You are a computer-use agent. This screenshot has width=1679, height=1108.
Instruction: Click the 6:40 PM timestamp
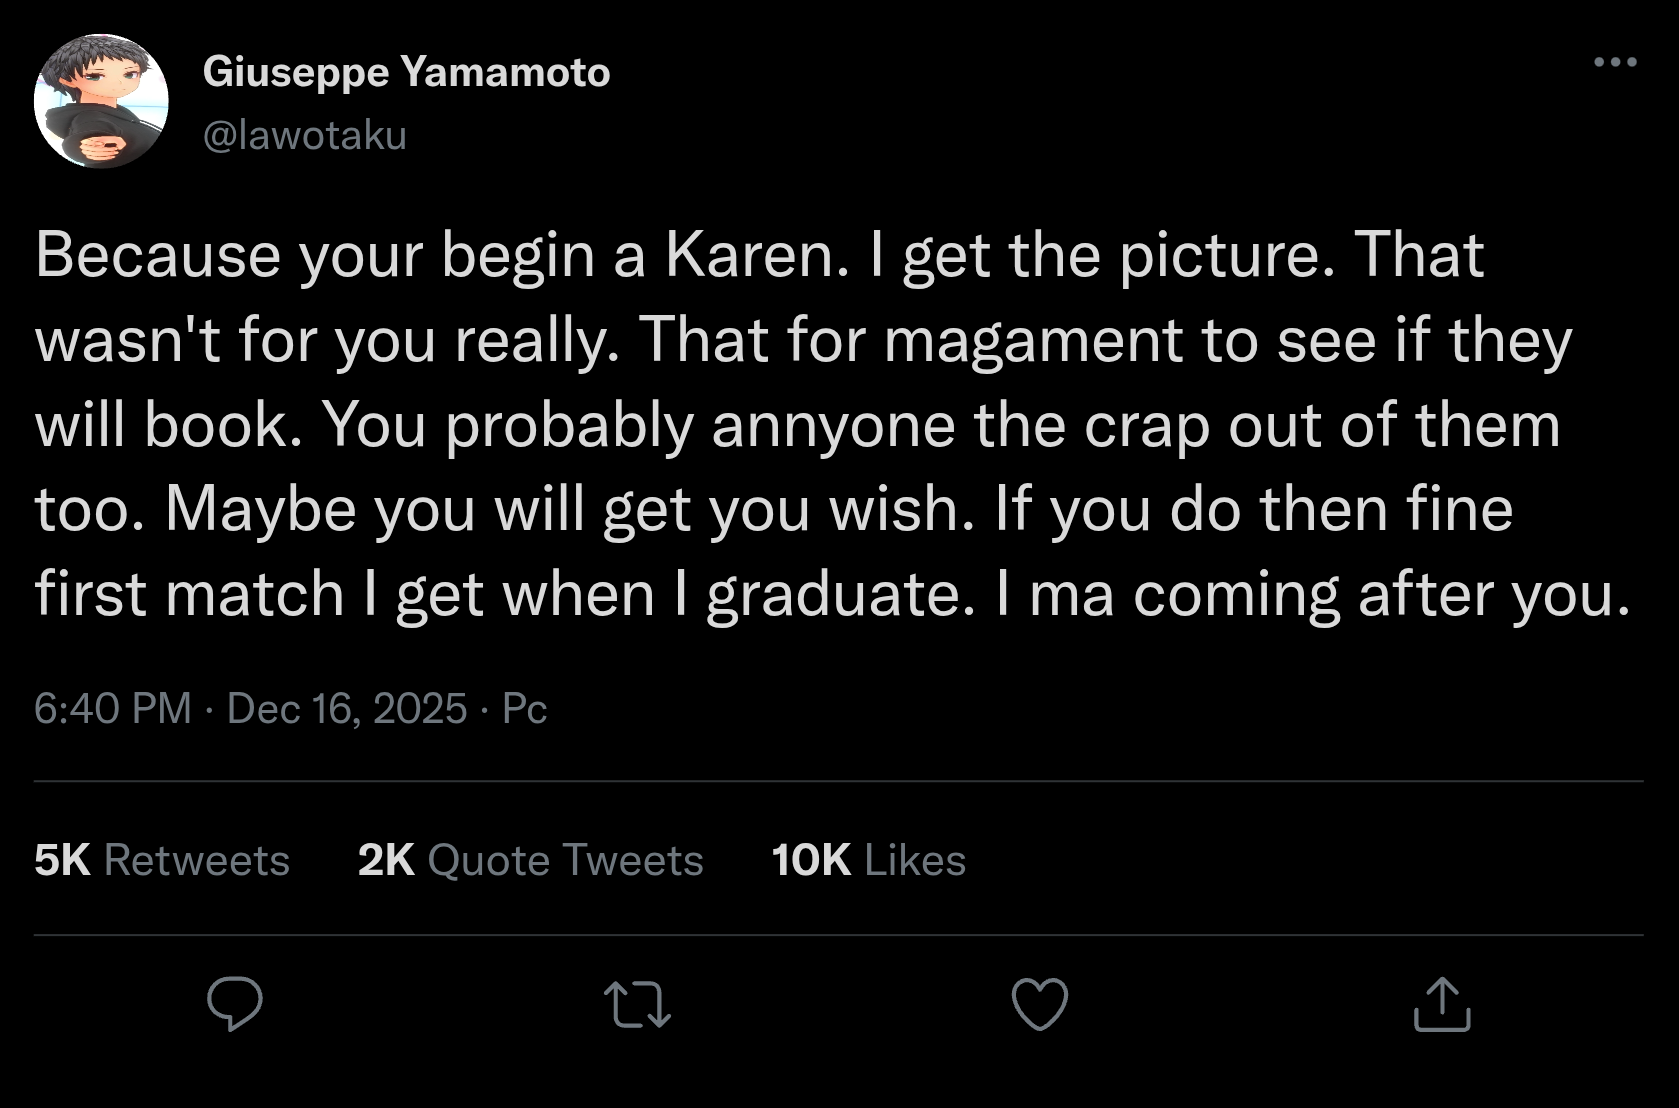click(112, 708)
